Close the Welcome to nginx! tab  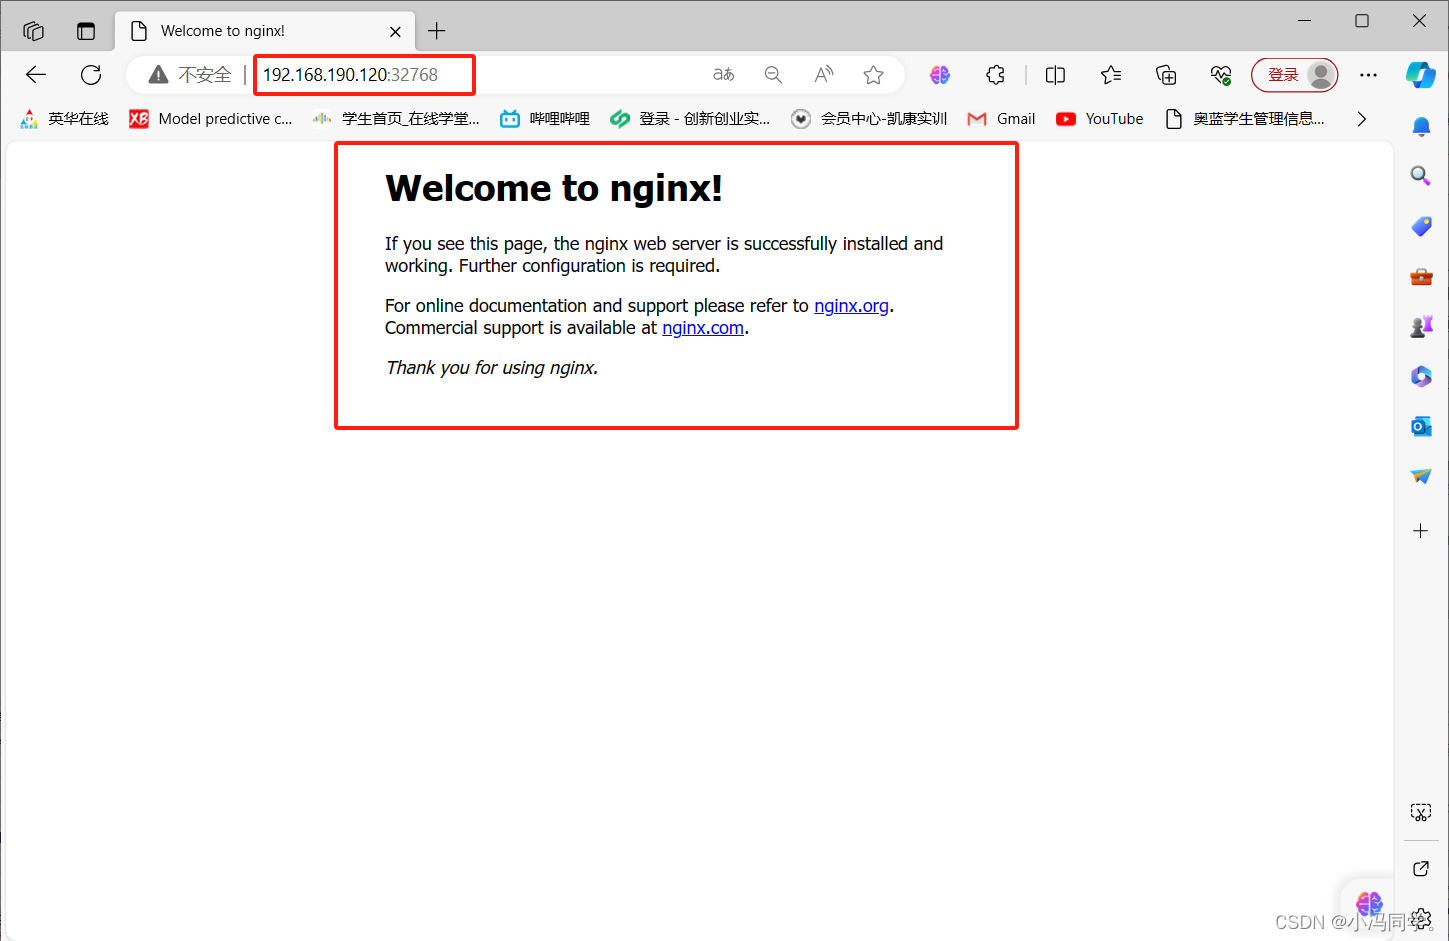395,31
